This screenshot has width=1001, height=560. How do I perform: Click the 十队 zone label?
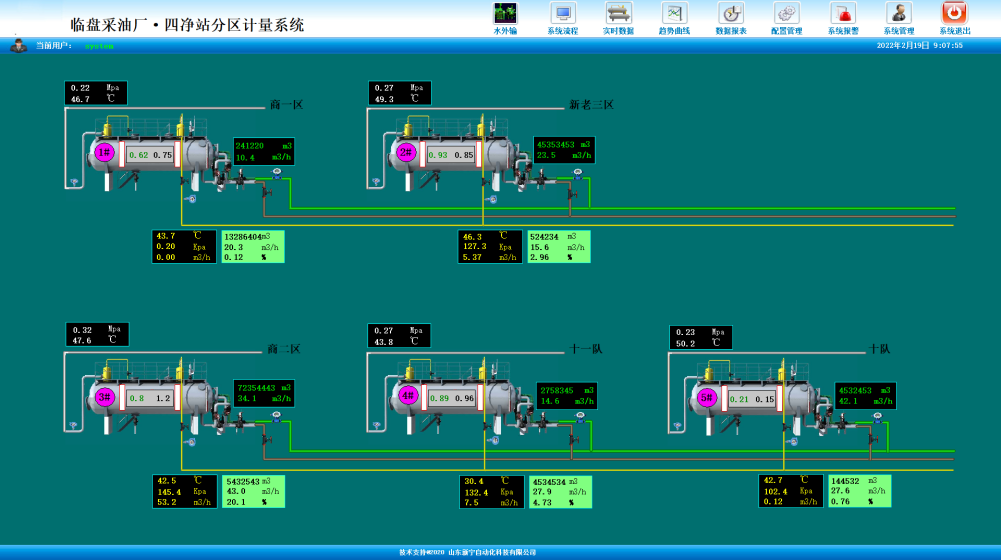click(879, 349)
